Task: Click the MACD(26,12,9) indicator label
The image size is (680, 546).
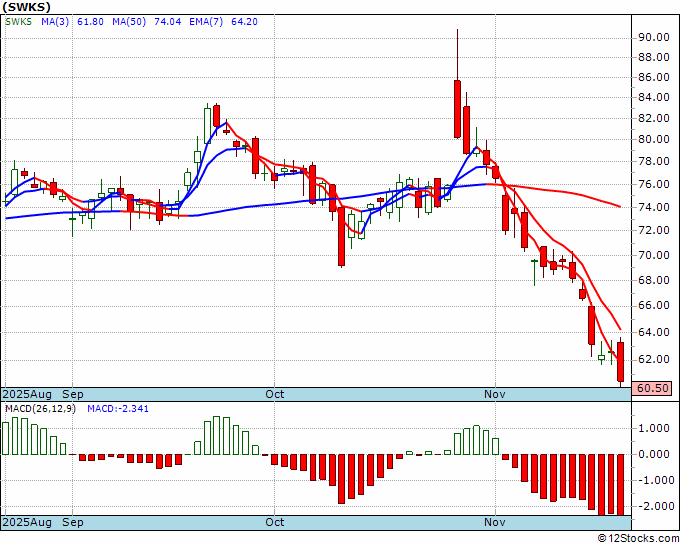Action: click(x=40, y=409)
